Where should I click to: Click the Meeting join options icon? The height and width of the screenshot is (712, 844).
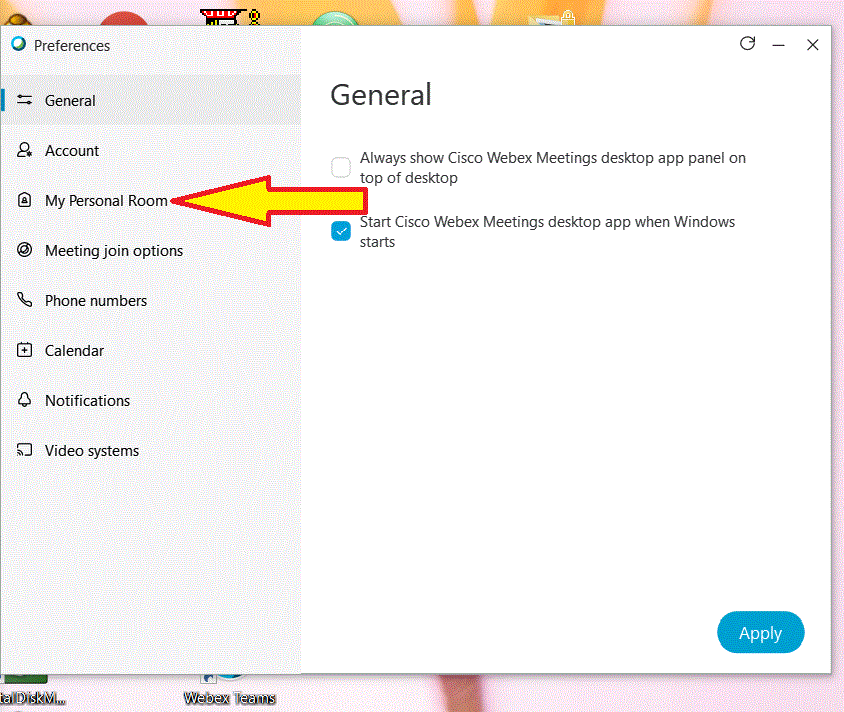24,250
